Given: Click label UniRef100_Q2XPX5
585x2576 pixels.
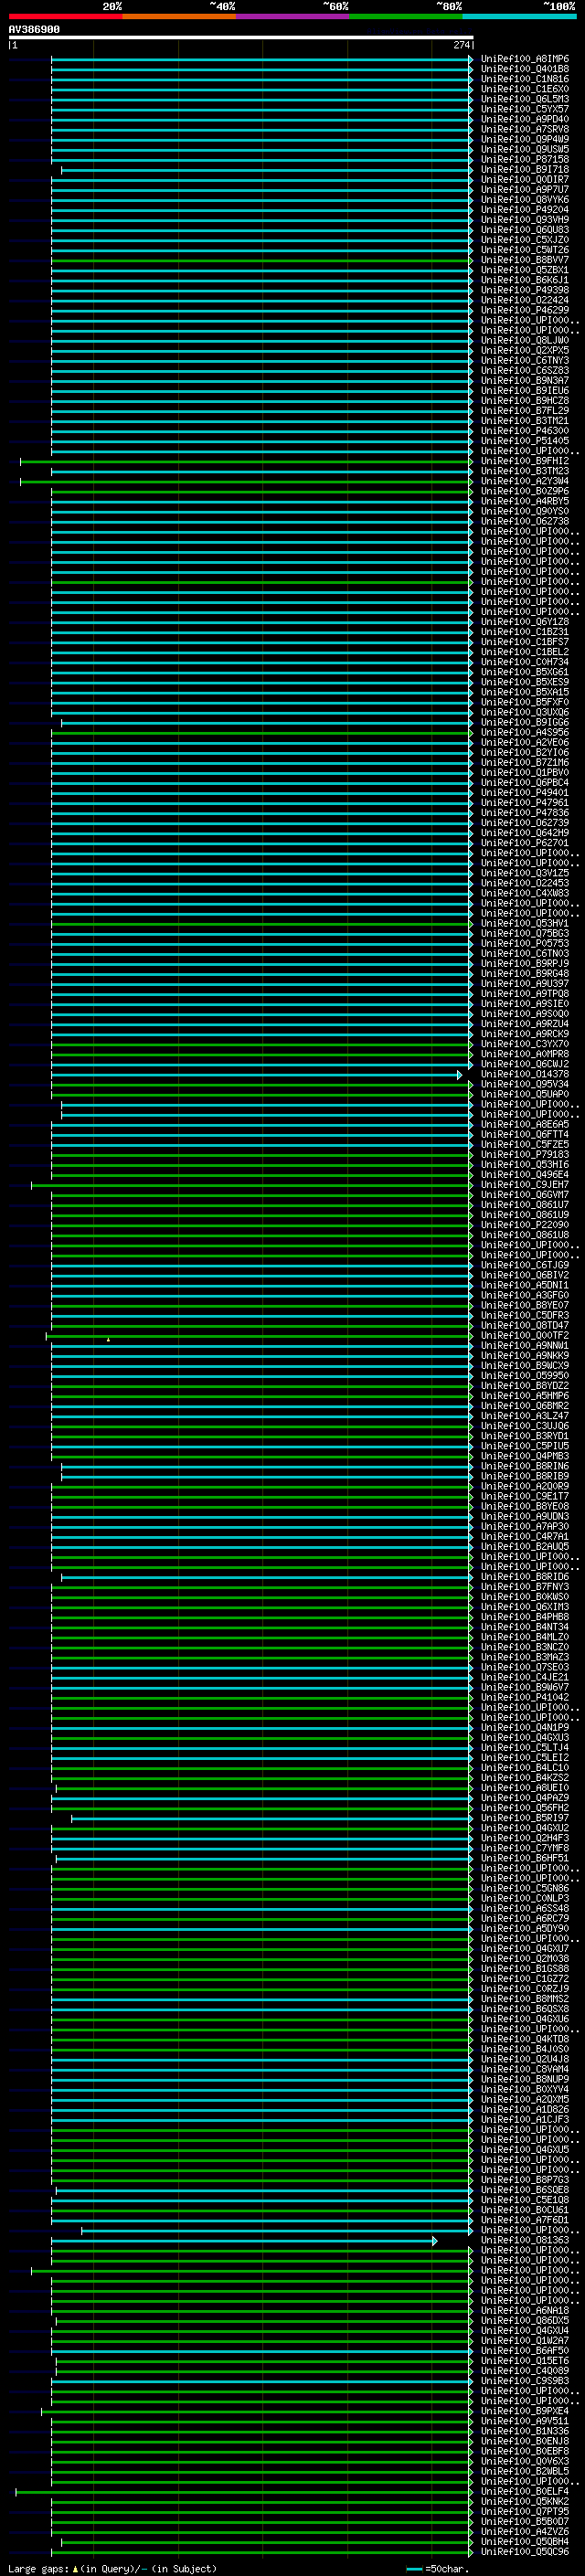Looking at the screenshot, I should 525,351.
